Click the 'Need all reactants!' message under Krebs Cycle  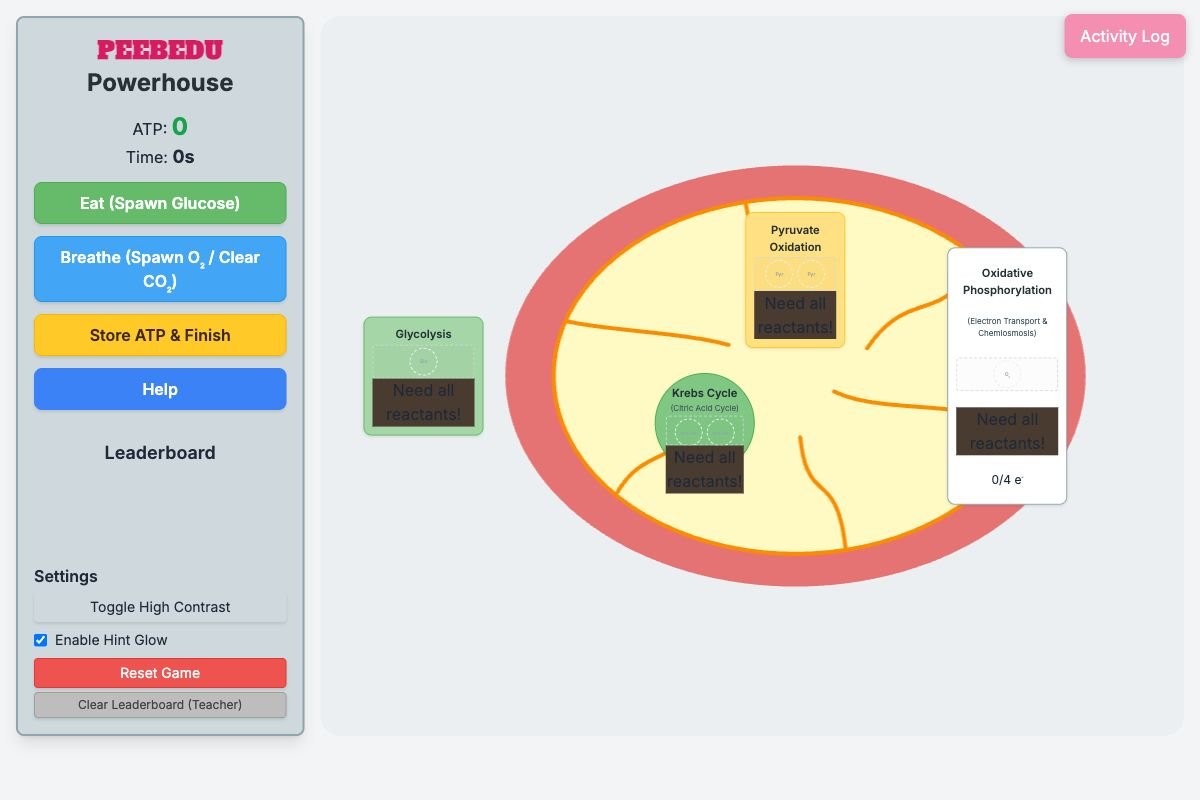(x=705, y=470)
